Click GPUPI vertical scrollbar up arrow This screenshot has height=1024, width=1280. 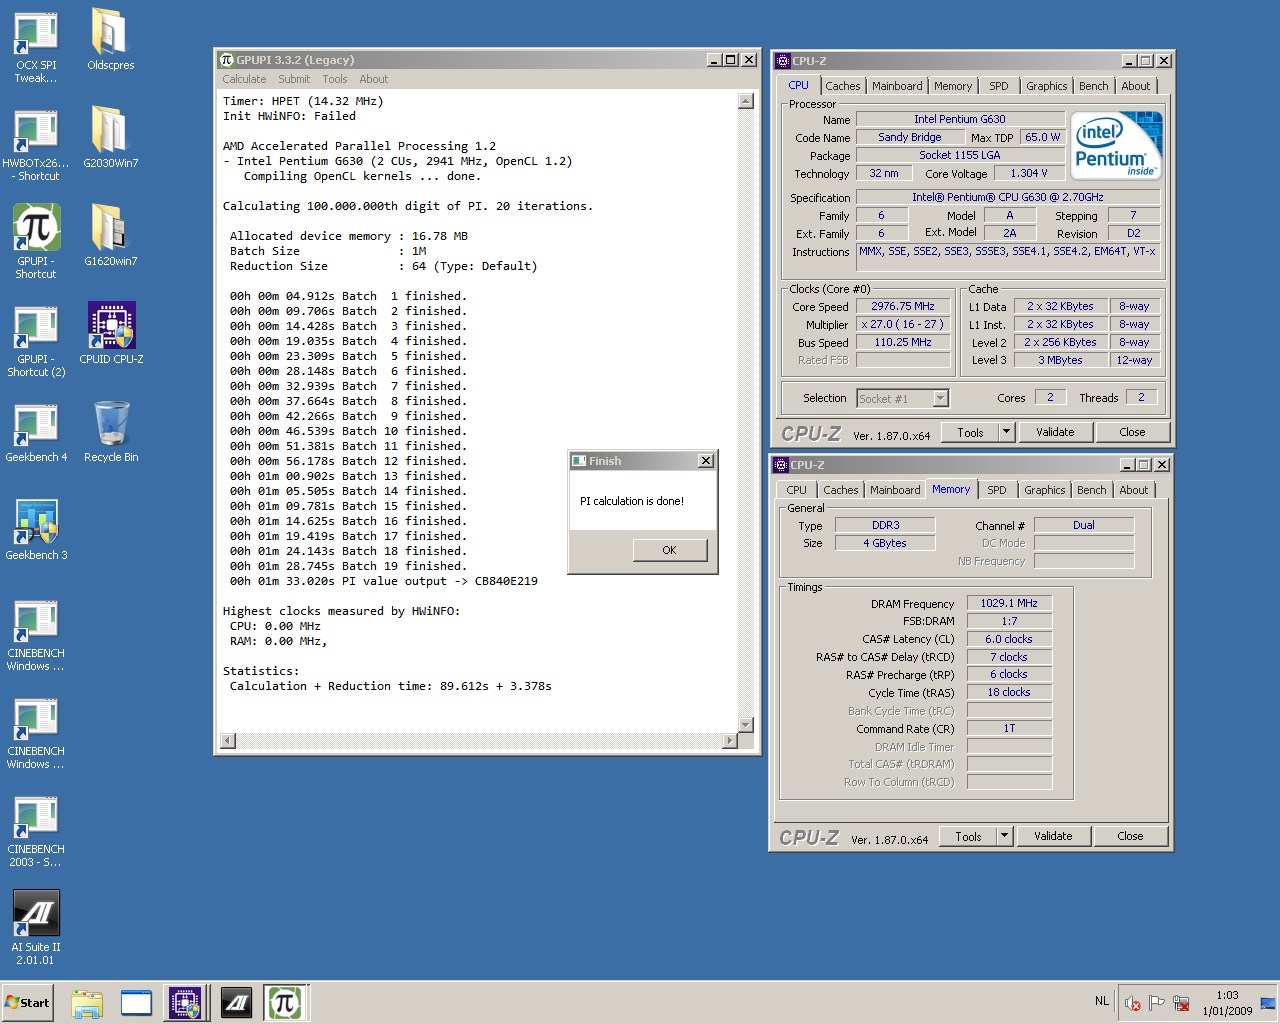click(745, 100)
